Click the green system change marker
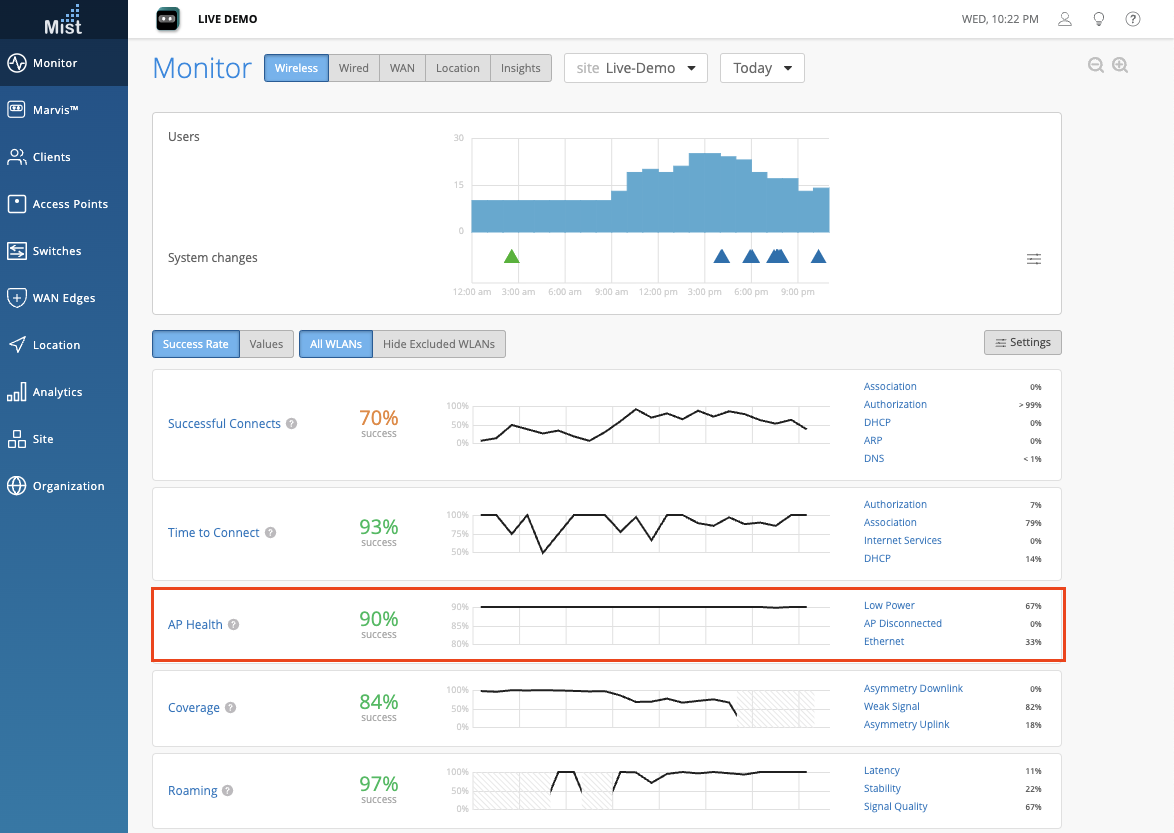This screenshot has height=833, width=1174. pos(512,257)
